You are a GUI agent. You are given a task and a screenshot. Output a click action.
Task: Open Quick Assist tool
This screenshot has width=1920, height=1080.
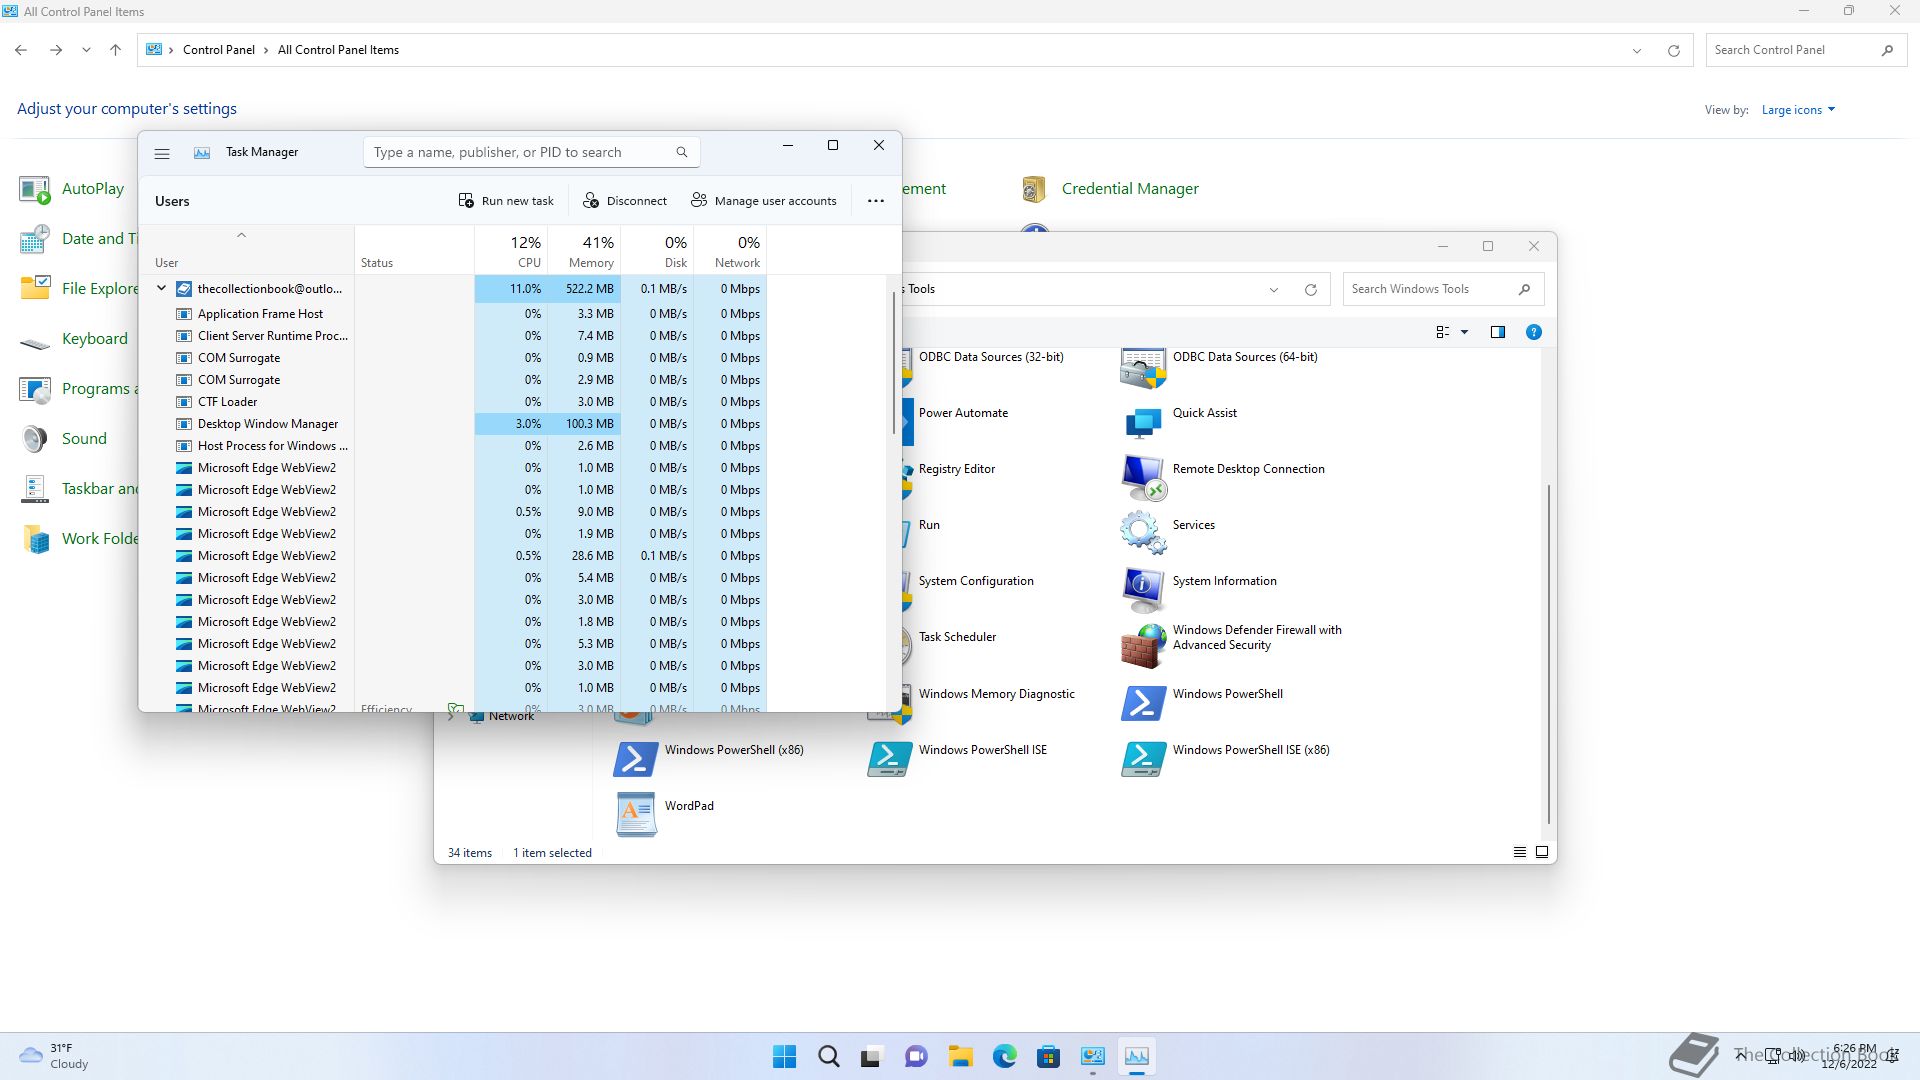[x=1180, y=423]
